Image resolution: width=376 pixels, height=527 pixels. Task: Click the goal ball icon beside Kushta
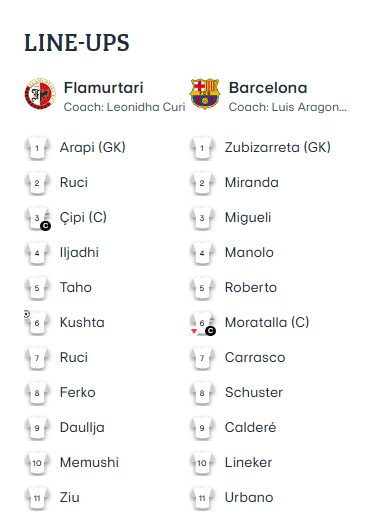click(27, 314)
